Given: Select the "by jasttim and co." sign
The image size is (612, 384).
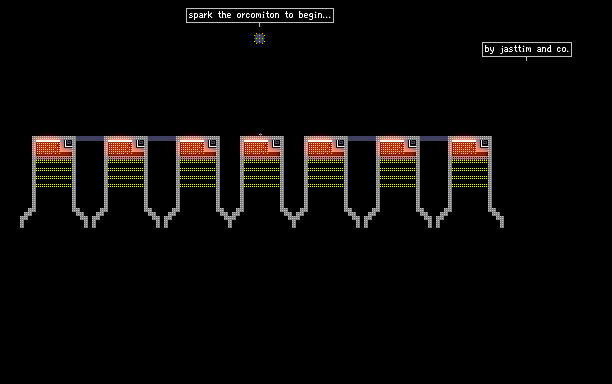Looking at the screenshot, I should (527, 49).
